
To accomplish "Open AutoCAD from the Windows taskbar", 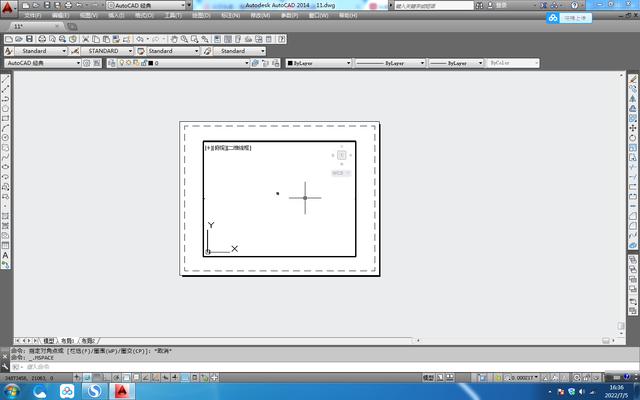I will [x=123, y=390].
